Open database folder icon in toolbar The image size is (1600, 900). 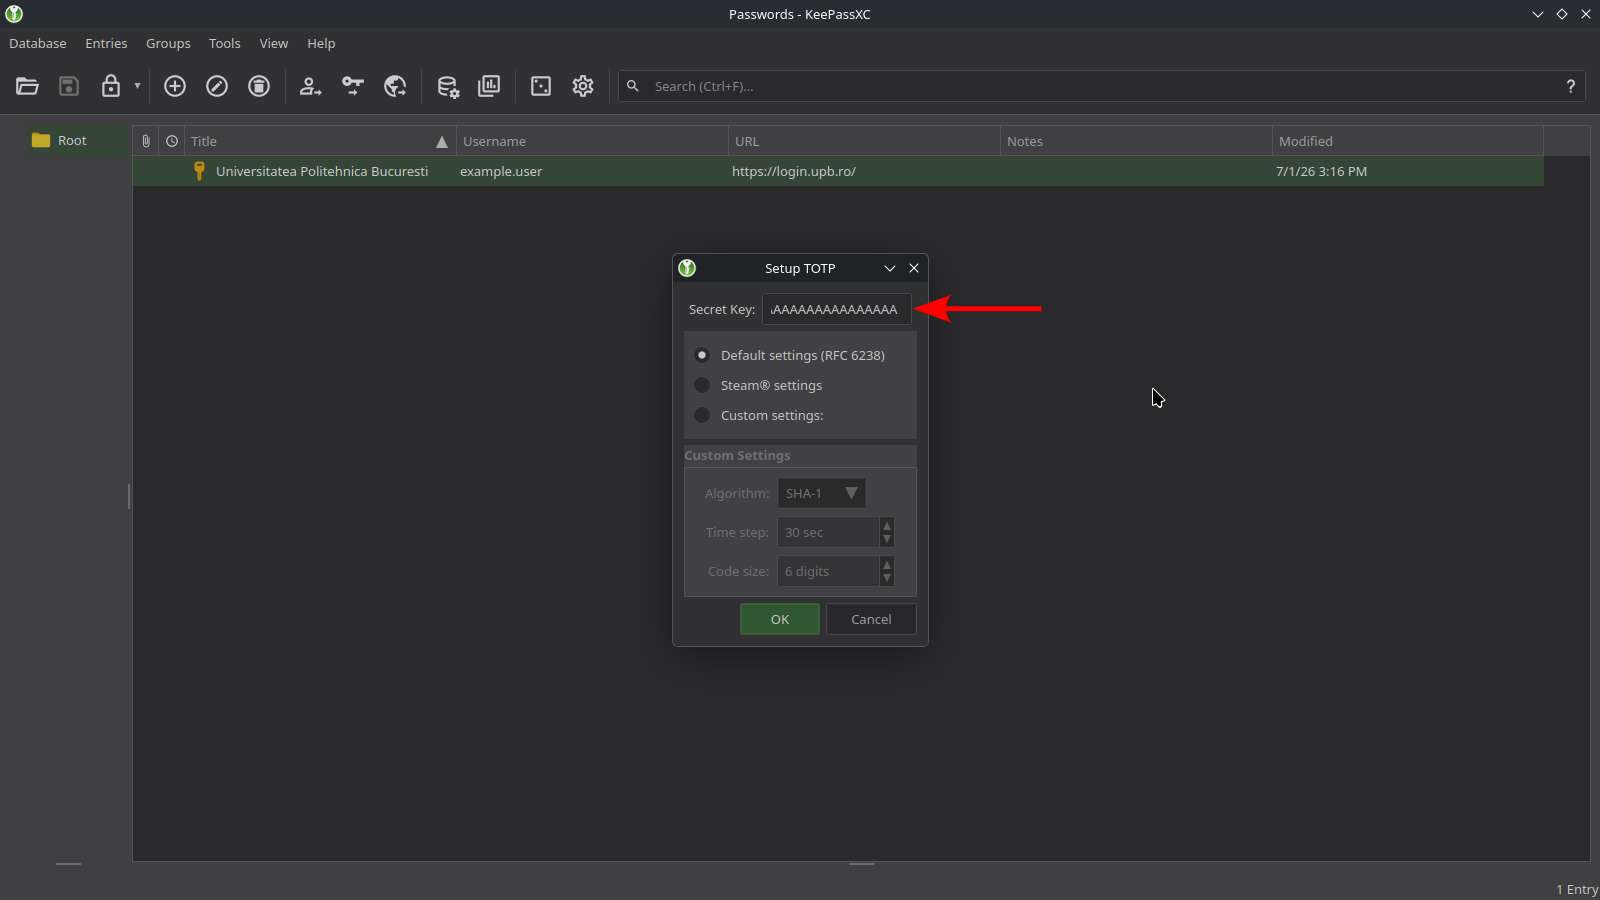[x=27, y=86]
